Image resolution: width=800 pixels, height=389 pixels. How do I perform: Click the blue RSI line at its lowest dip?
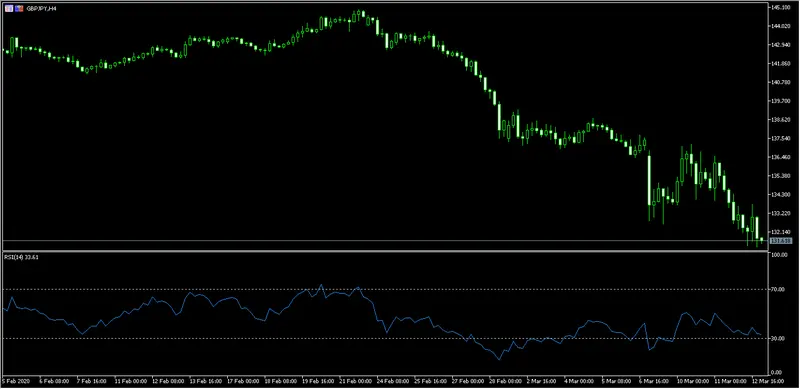coord(498,359)
